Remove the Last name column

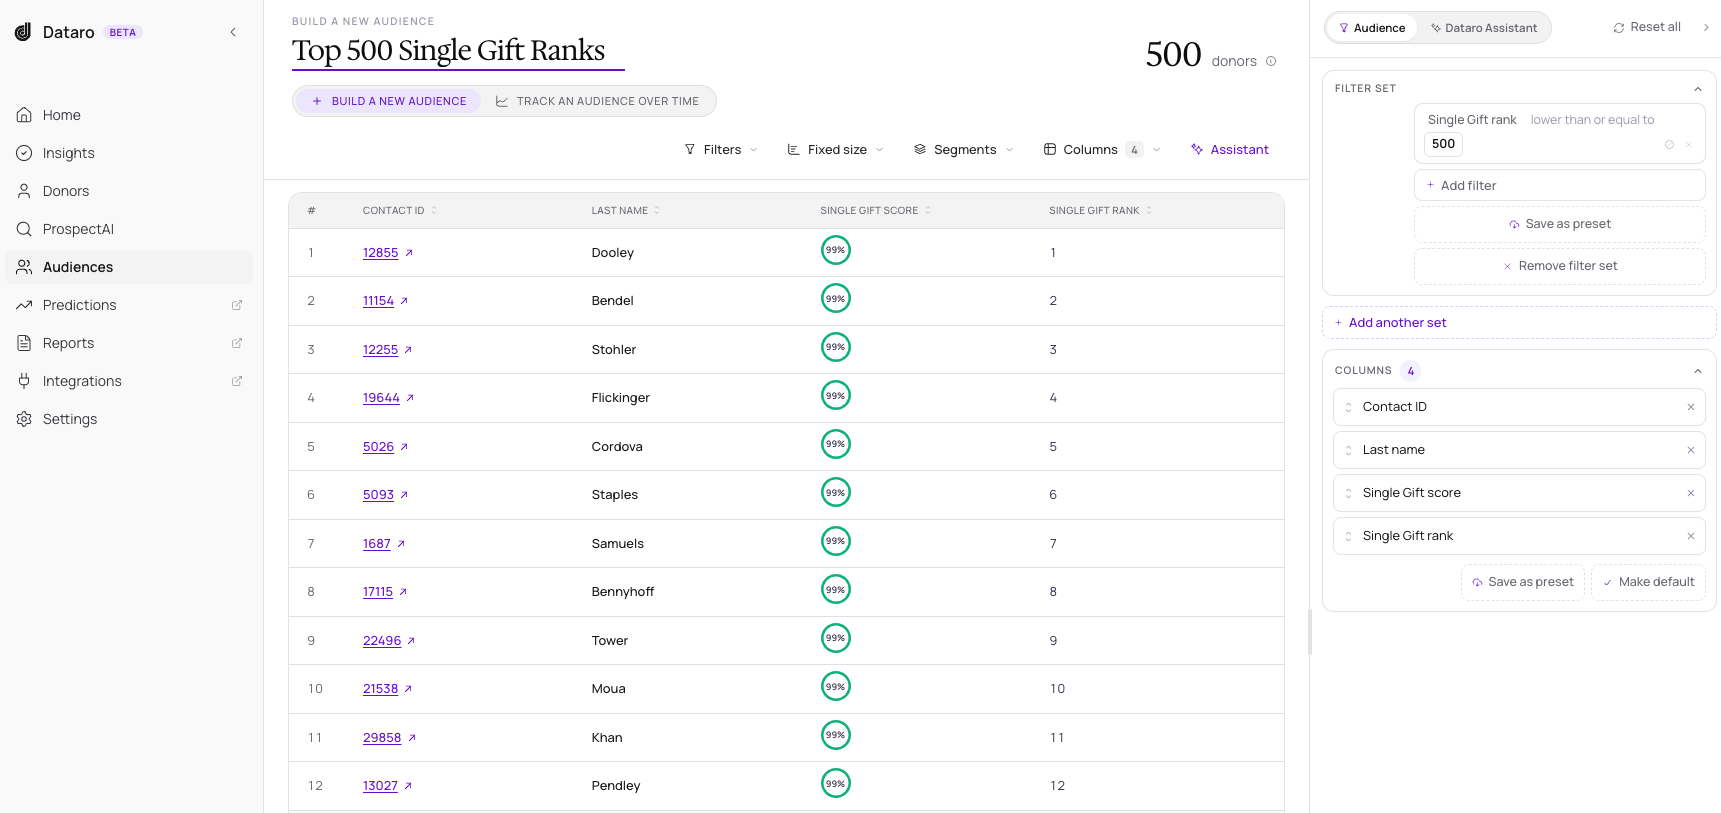click(1691, 450)
